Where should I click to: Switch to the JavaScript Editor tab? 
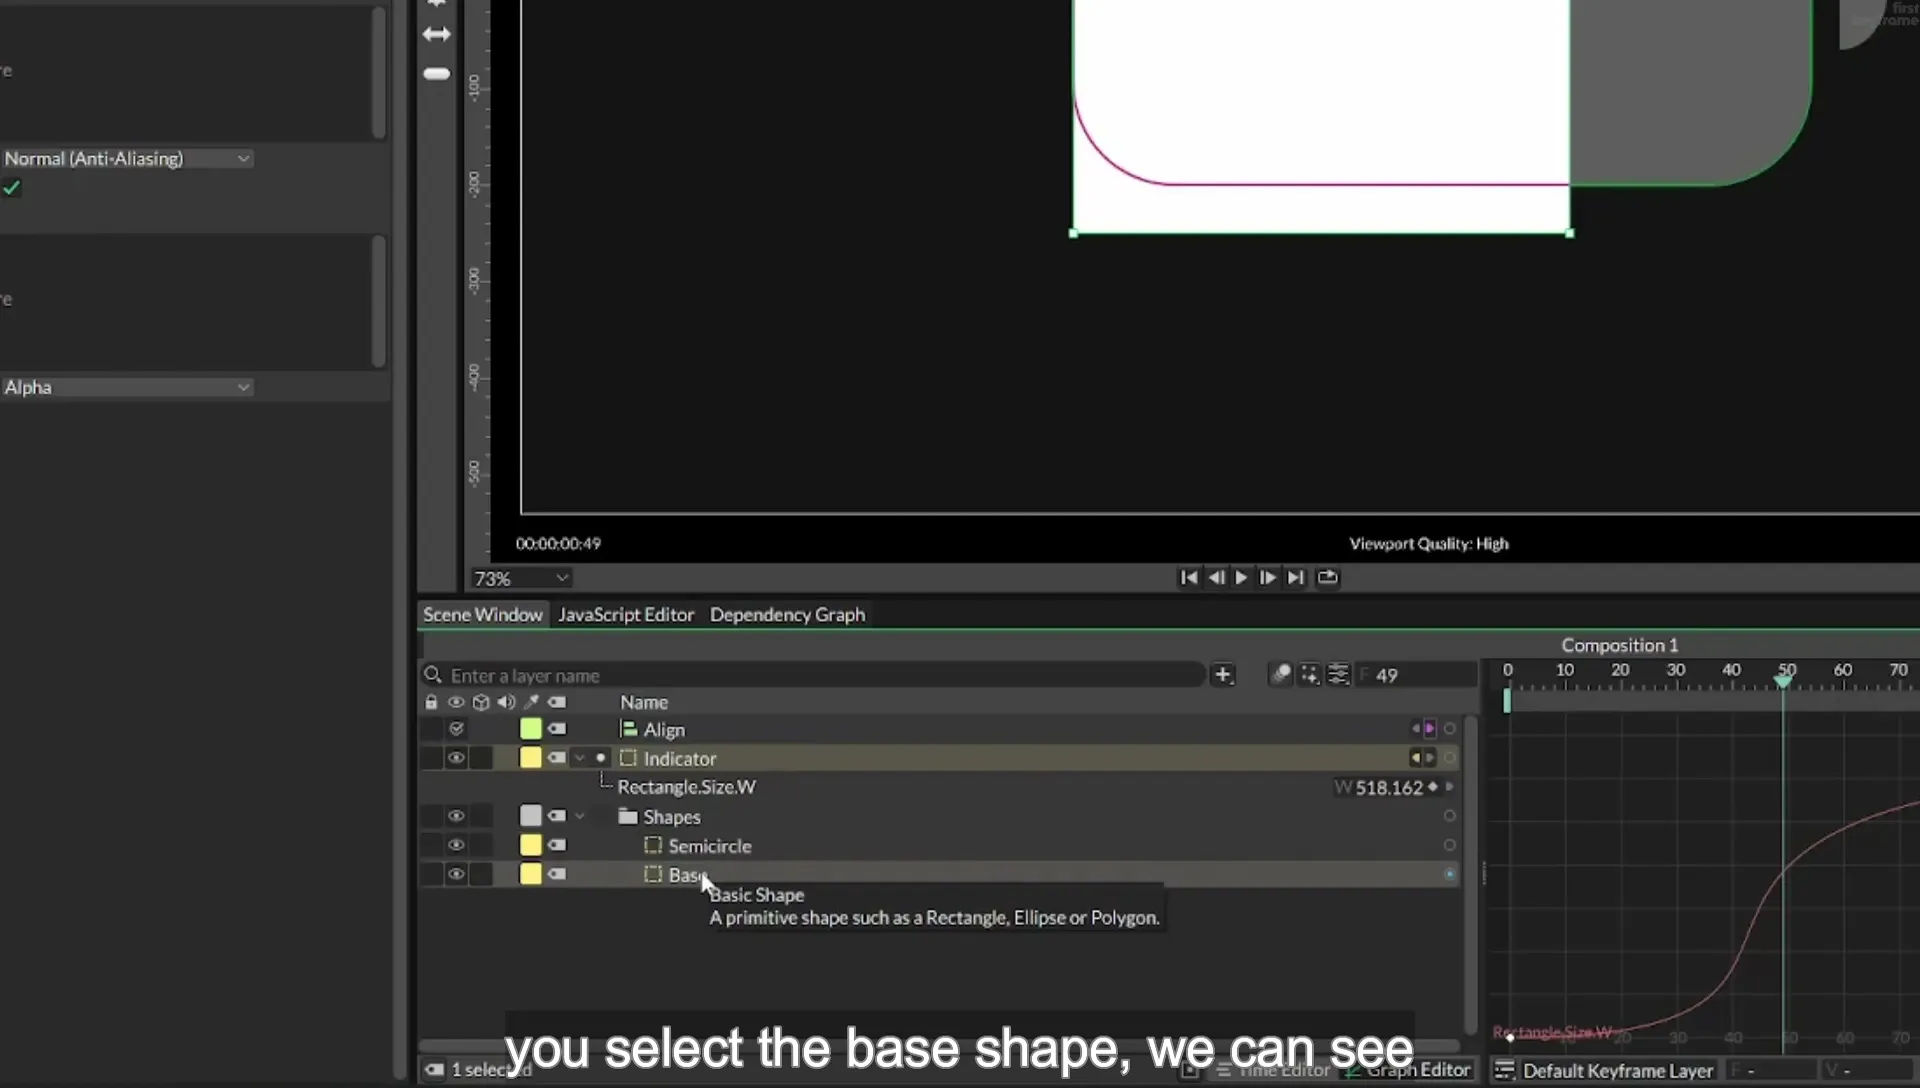click(626, 615)
